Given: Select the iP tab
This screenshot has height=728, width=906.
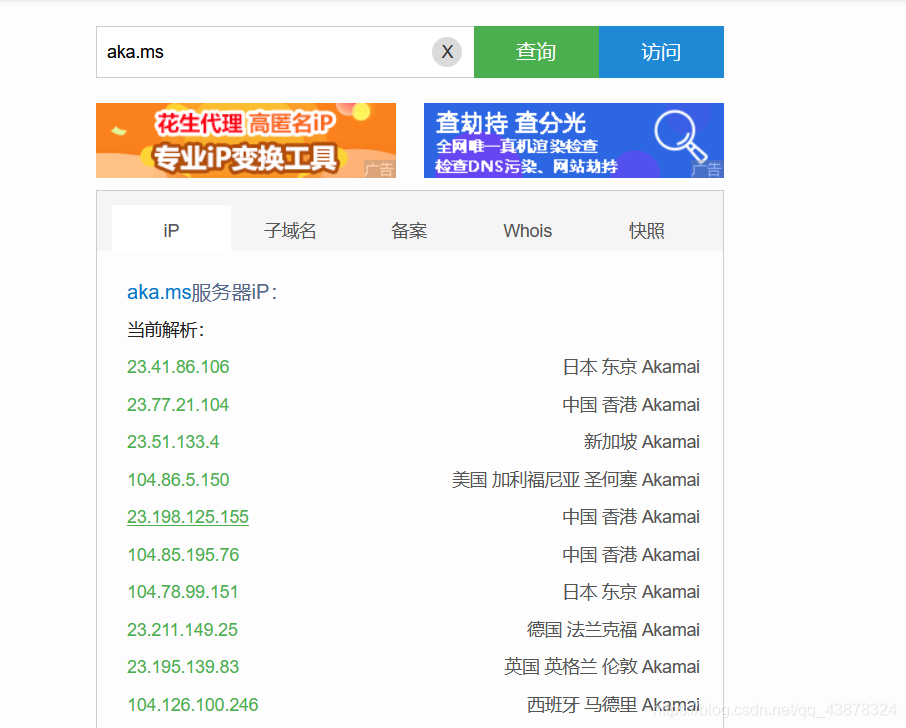Looking at the screenshot, I should tap(171, 229).
